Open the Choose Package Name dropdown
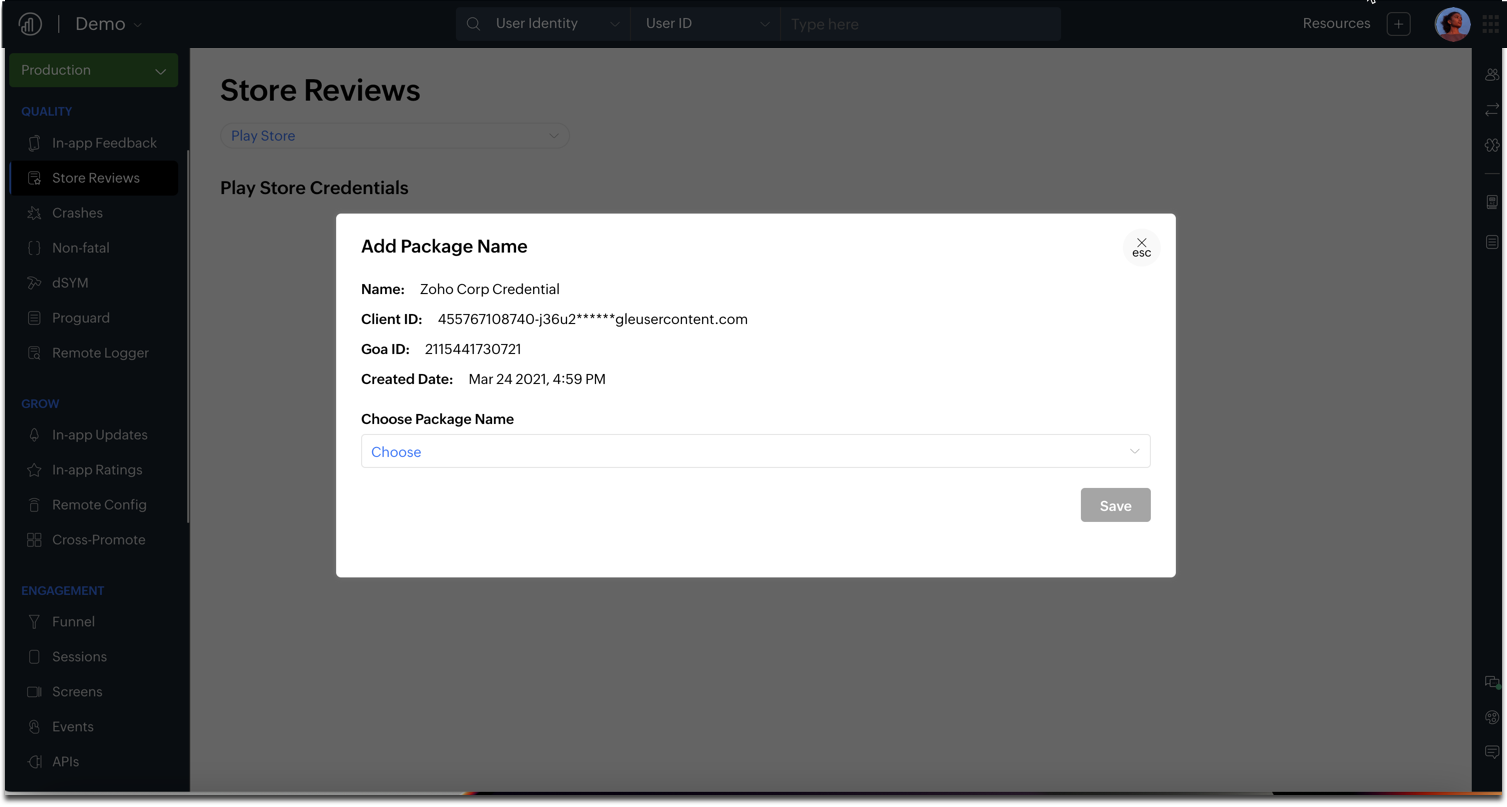The width and height of the screenshot is (1507, 807). [755, 451]
